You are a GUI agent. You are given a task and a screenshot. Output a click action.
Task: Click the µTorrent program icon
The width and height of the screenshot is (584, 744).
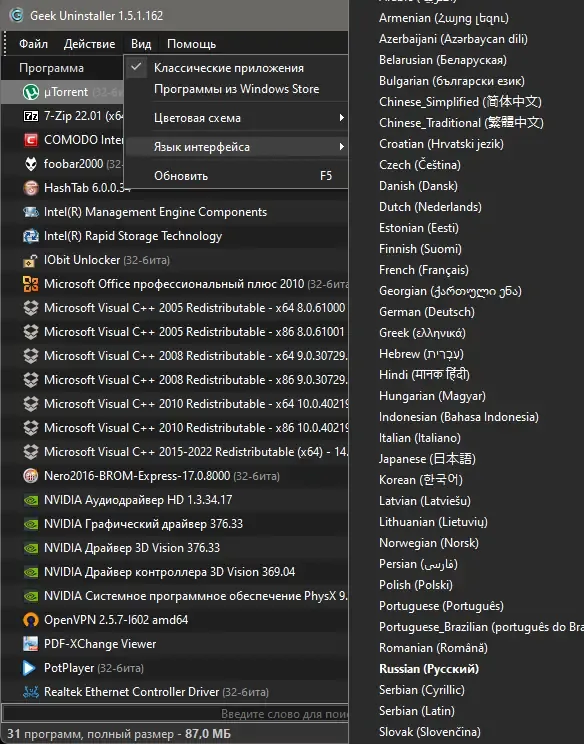[31, 92]
